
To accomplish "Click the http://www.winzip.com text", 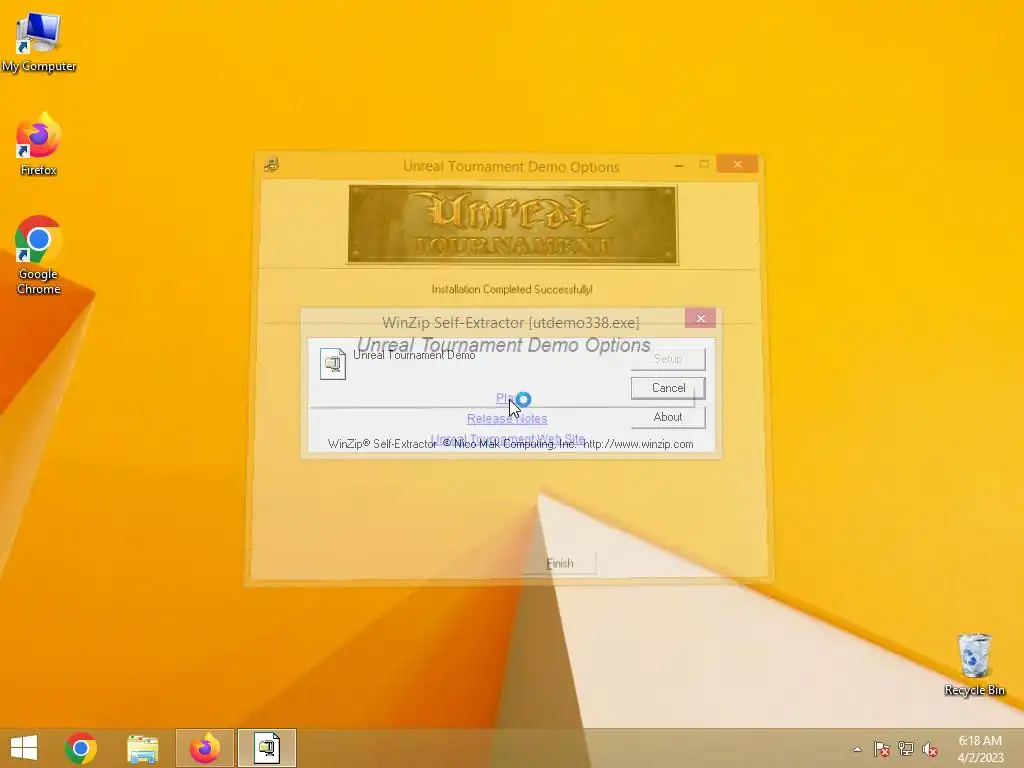I will (638, 444).
